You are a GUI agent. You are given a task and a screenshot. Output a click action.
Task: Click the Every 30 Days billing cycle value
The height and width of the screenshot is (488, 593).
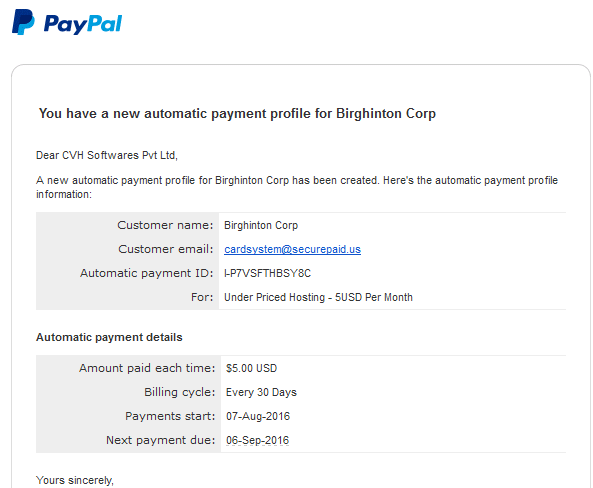pyautogui.click(x=261, y=392)
